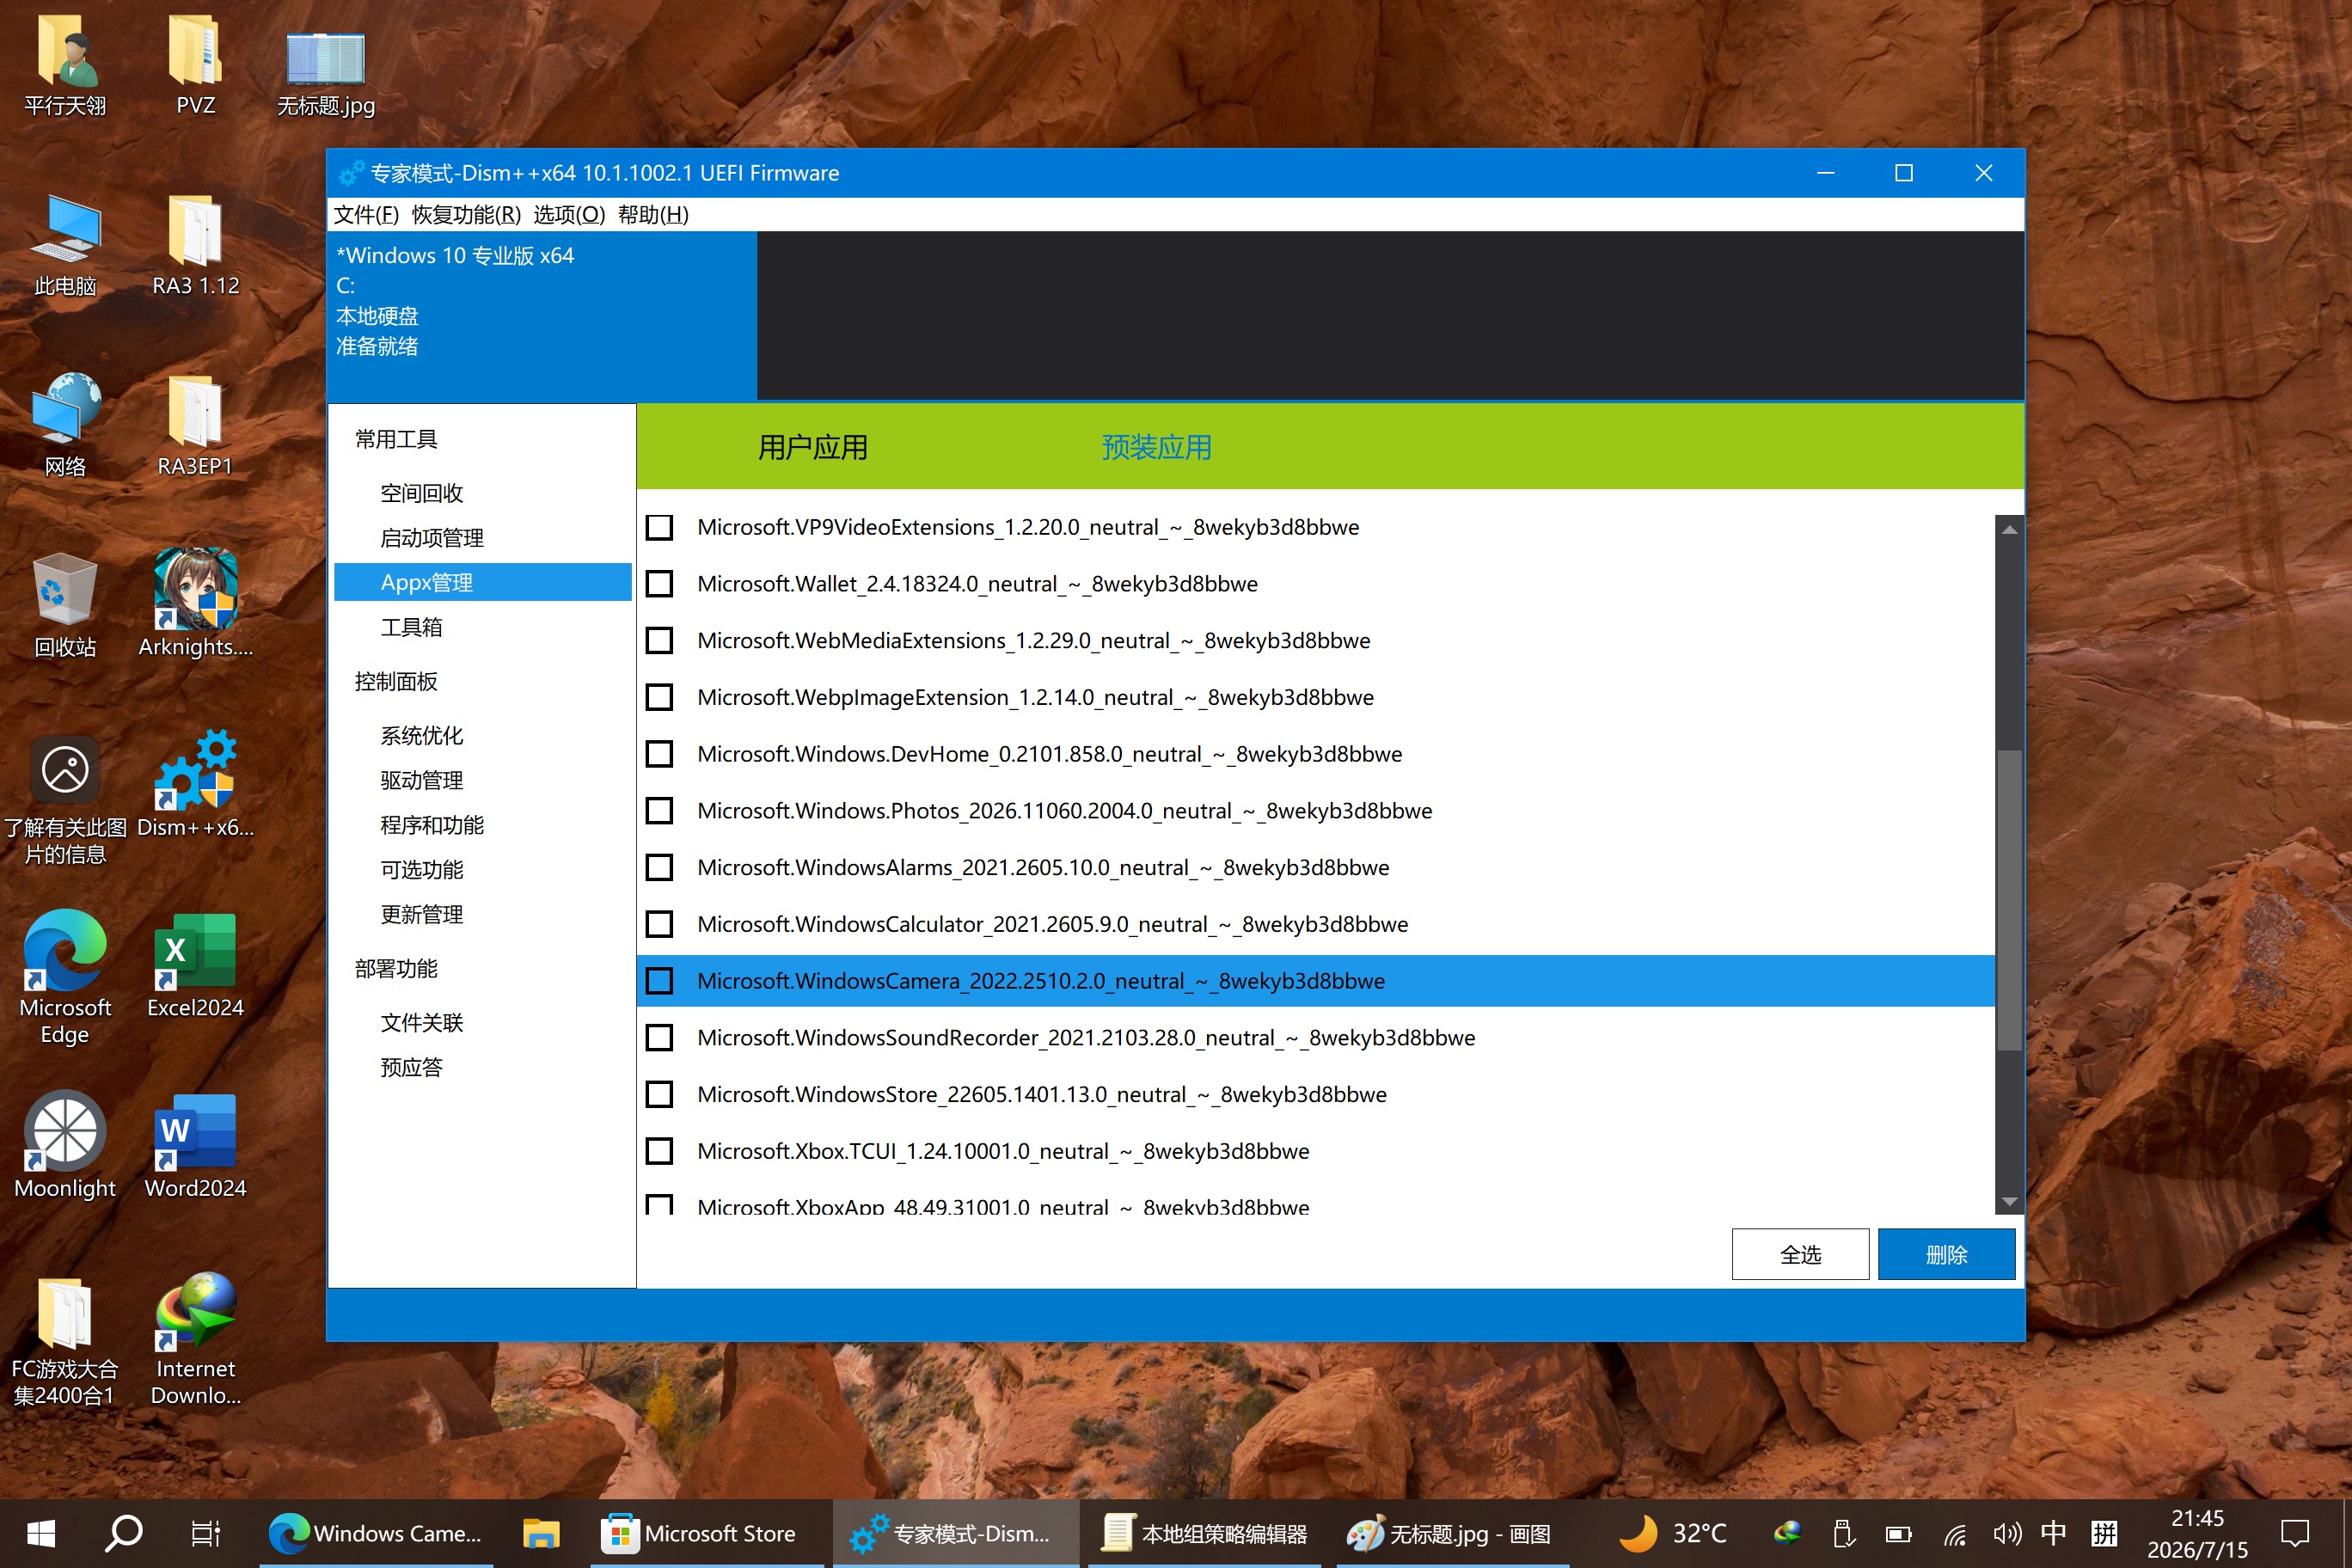
Task: Switch to the 本地组策略编辑器 taskbar window
Action: click(x=1204, y=1533)
